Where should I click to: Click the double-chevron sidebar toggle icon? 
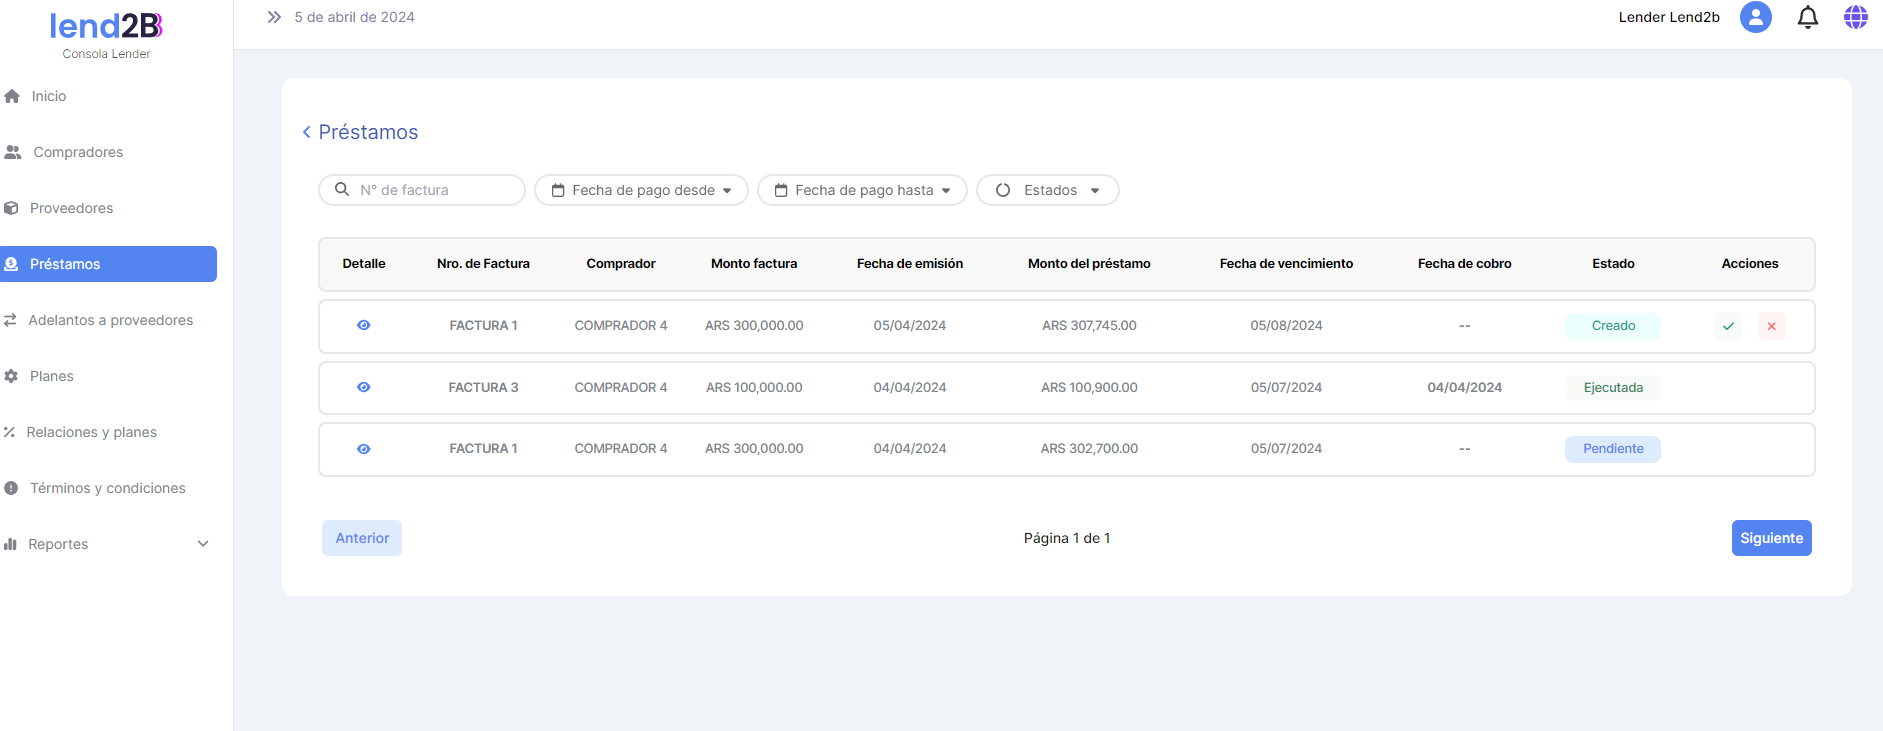[x=274, y=17]
